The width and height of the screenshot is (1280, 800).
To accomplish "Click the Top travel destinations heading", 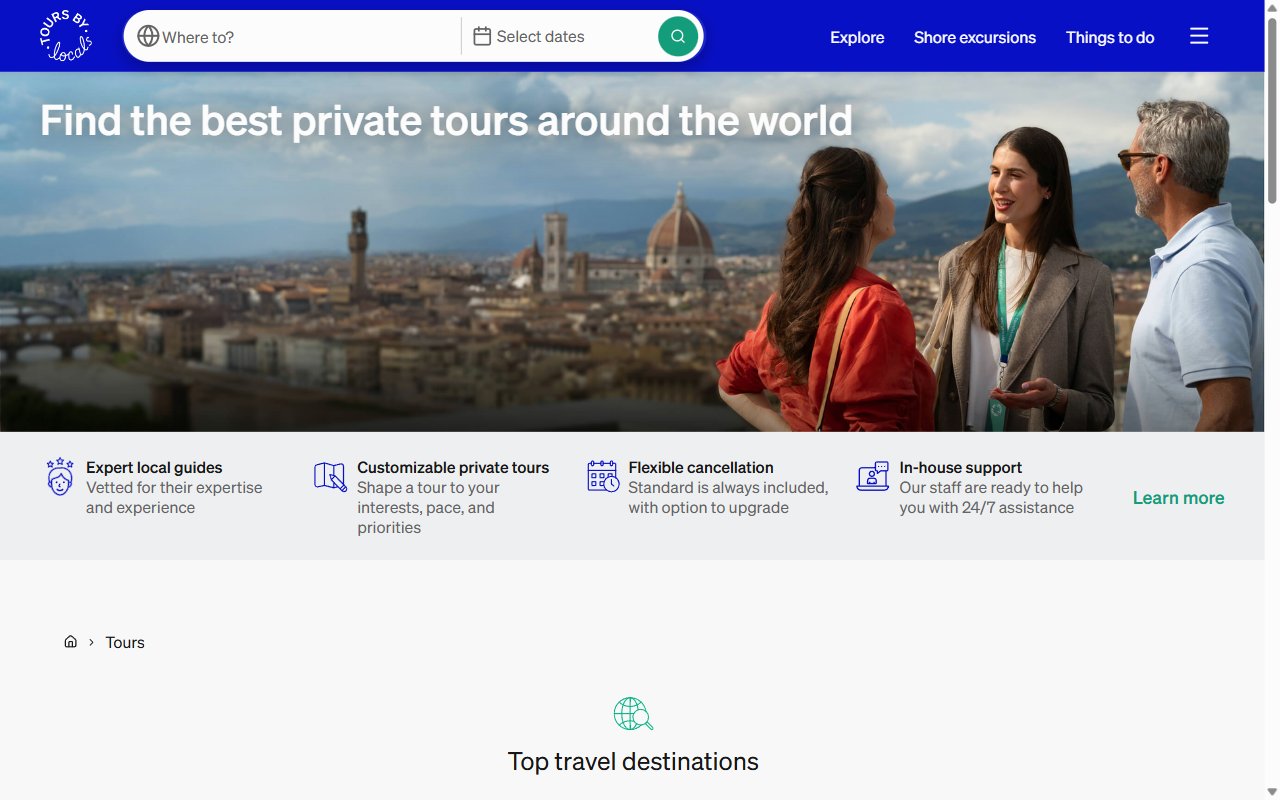I will pyautogui.click(x=633, y=761).
